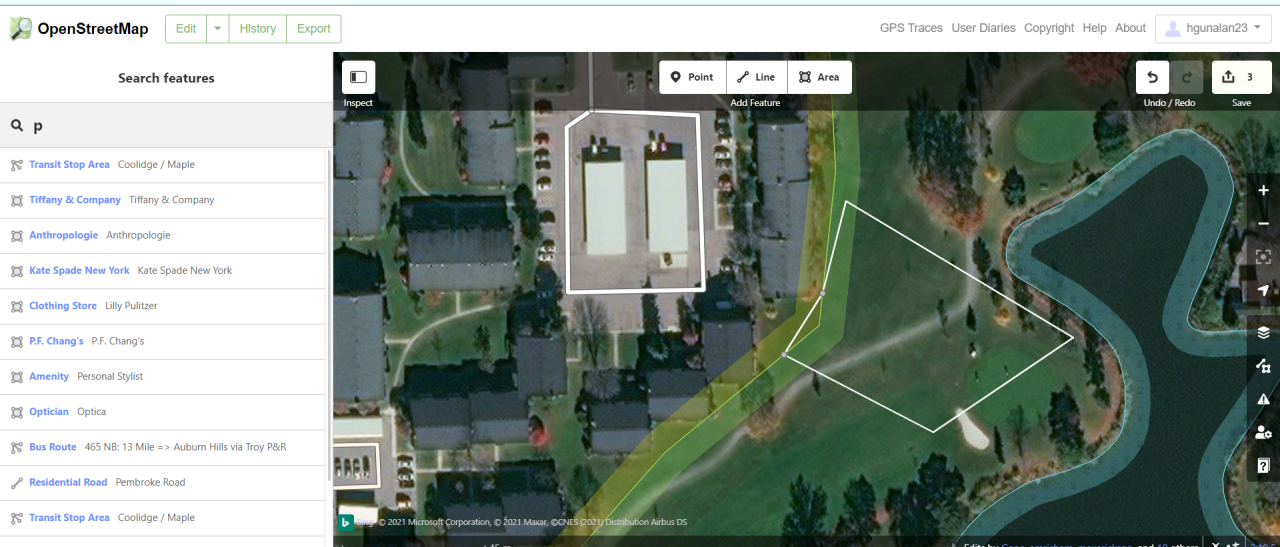Image resolution: width=1280 pixels, height=547 pixels.
Task: Click the zoom-to-selection icon
Action: 1264,257
